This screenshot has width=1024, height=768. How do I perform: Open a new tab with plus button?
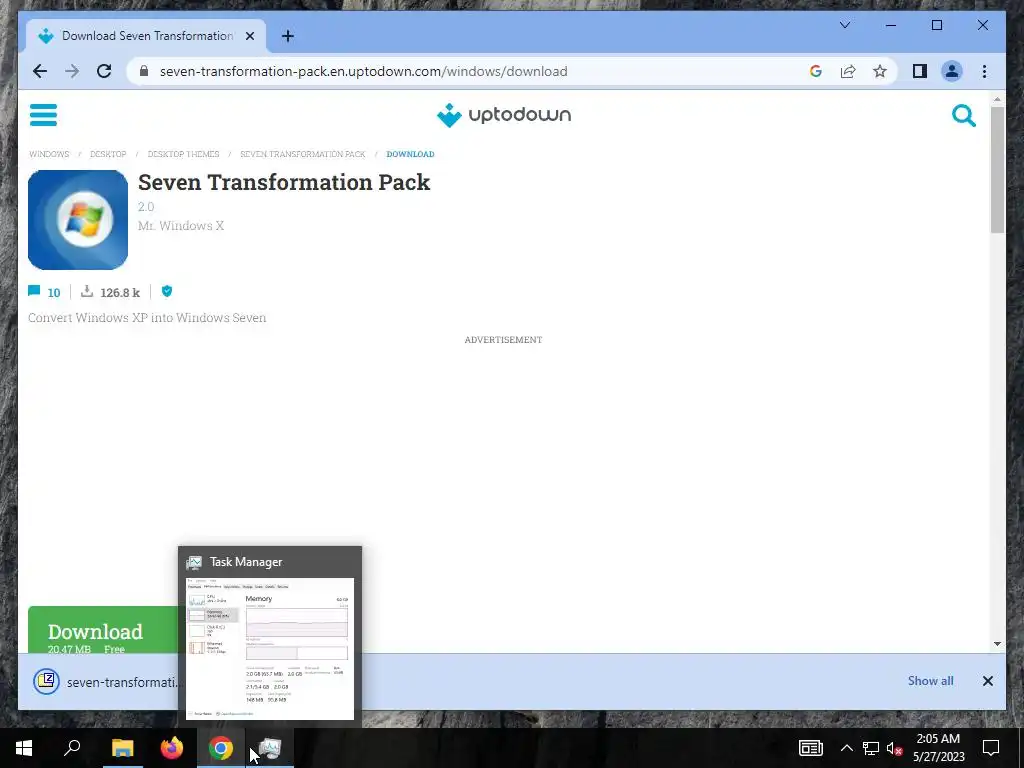click(x=287, y=36)
